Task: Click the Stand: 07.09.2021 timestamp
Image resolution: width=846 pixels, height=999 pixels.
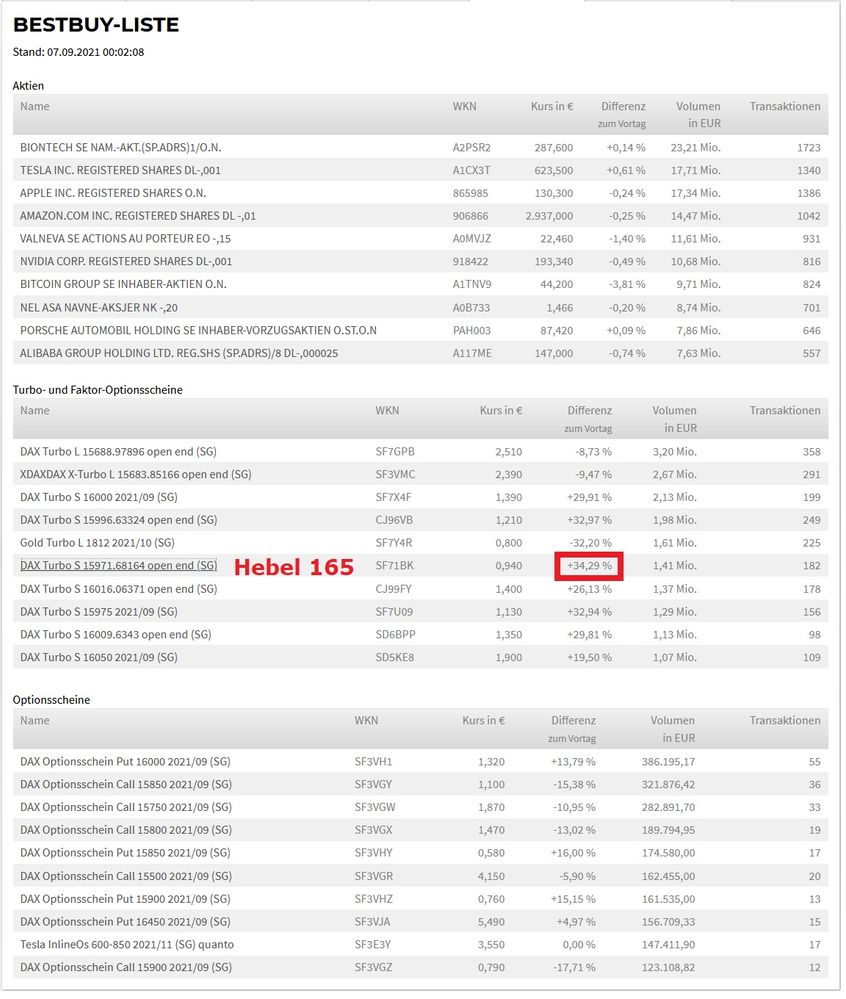Action: pyautogui.click(x=78, y=53)
